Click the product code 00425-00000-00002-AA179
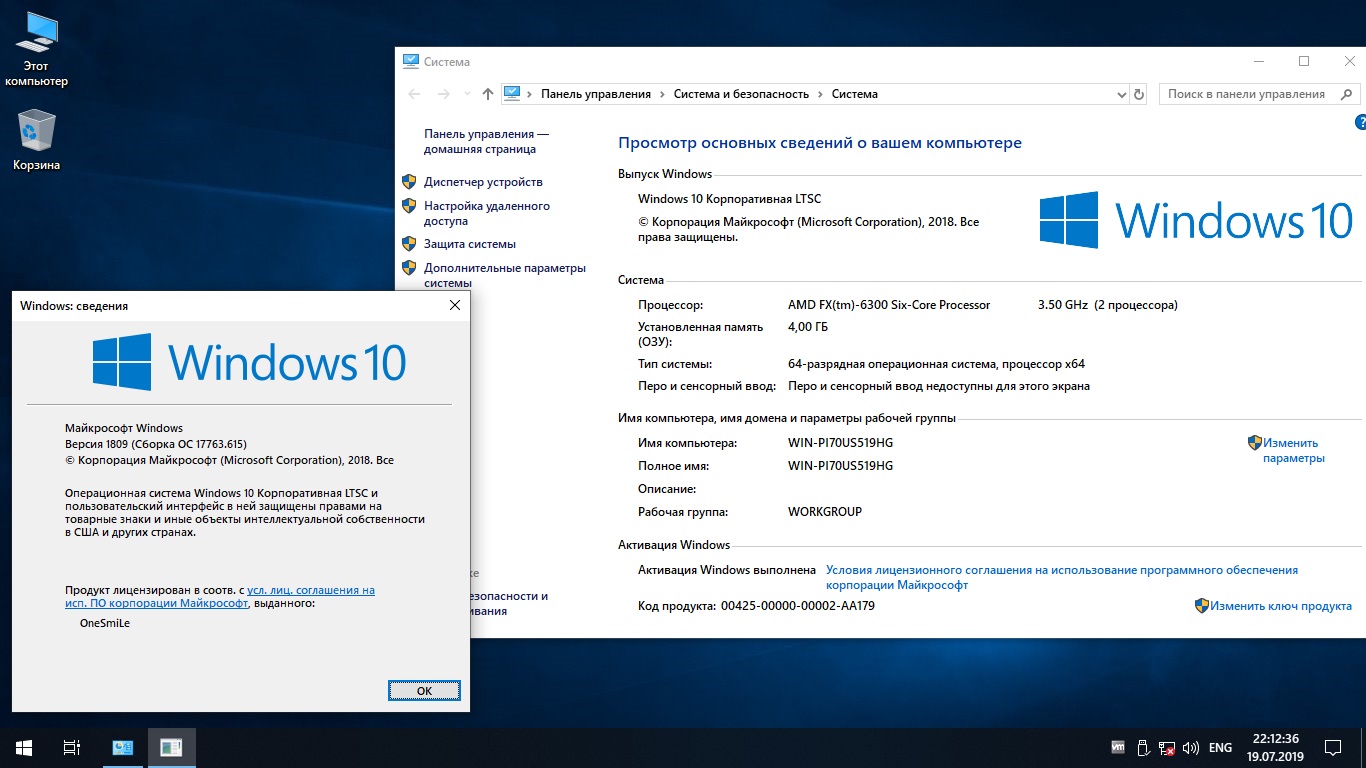Image resolution: width=1366 pixels, height=768 pixels. pyautogui.click(x=798, y=606)
